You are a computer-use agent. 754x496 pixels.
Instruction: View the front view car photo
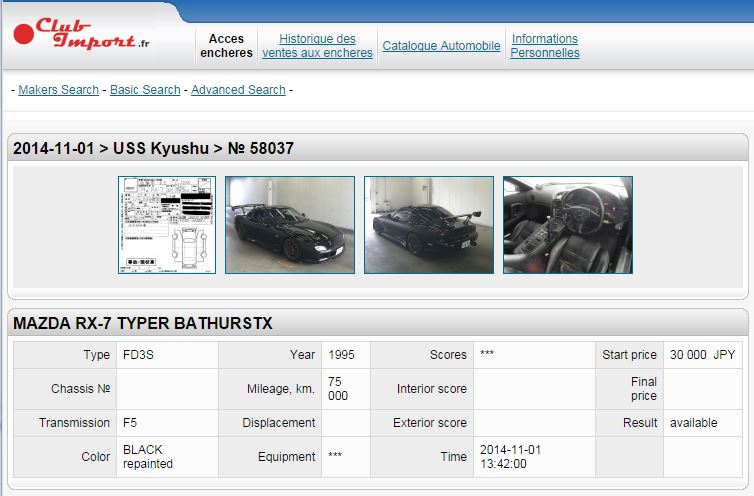click(290, 225)
